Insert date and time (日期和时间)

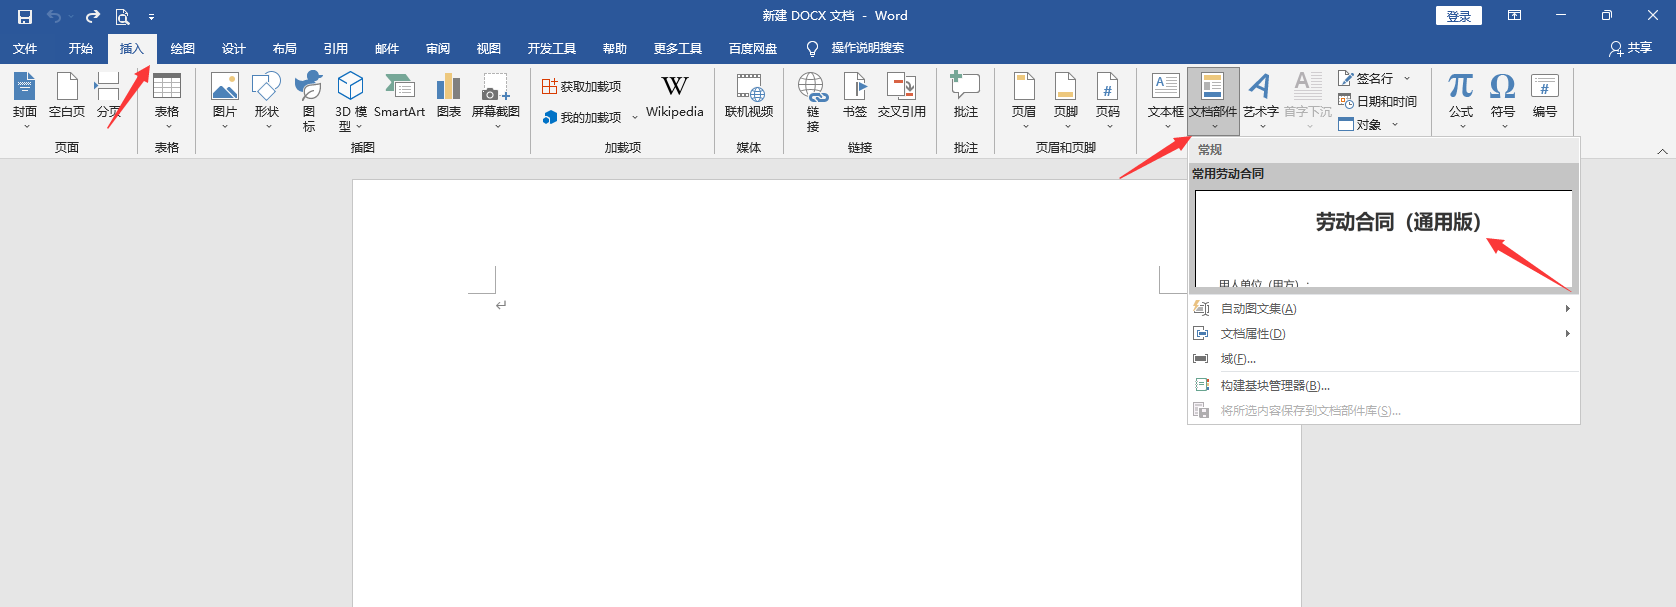pos(1378,101)
